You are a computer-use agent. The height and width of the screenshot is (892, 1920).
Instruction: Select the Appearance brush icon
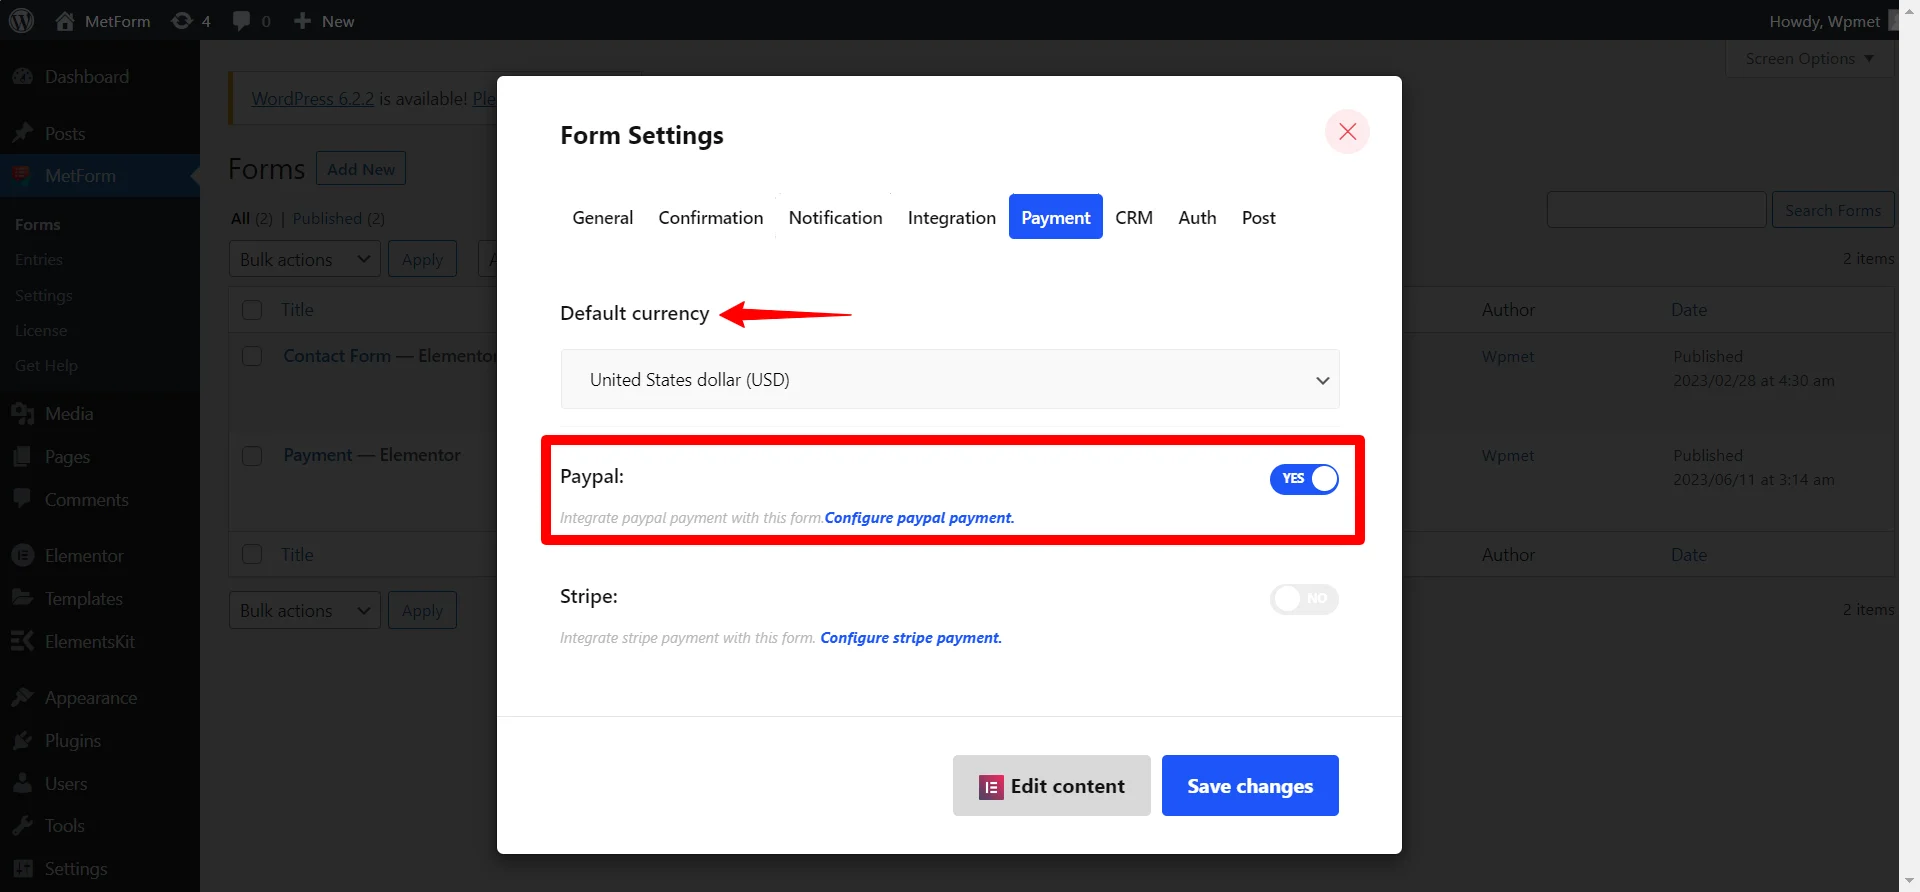22,697
